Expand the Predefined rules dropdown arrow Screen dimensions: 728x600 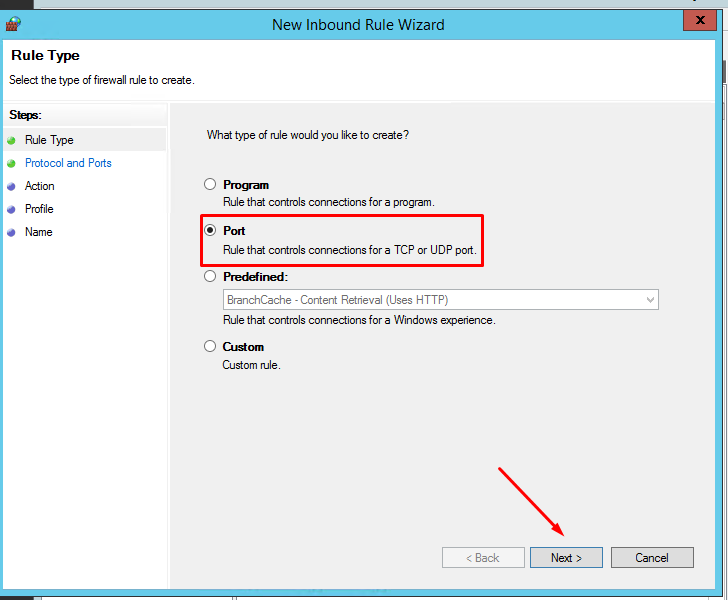650,300
